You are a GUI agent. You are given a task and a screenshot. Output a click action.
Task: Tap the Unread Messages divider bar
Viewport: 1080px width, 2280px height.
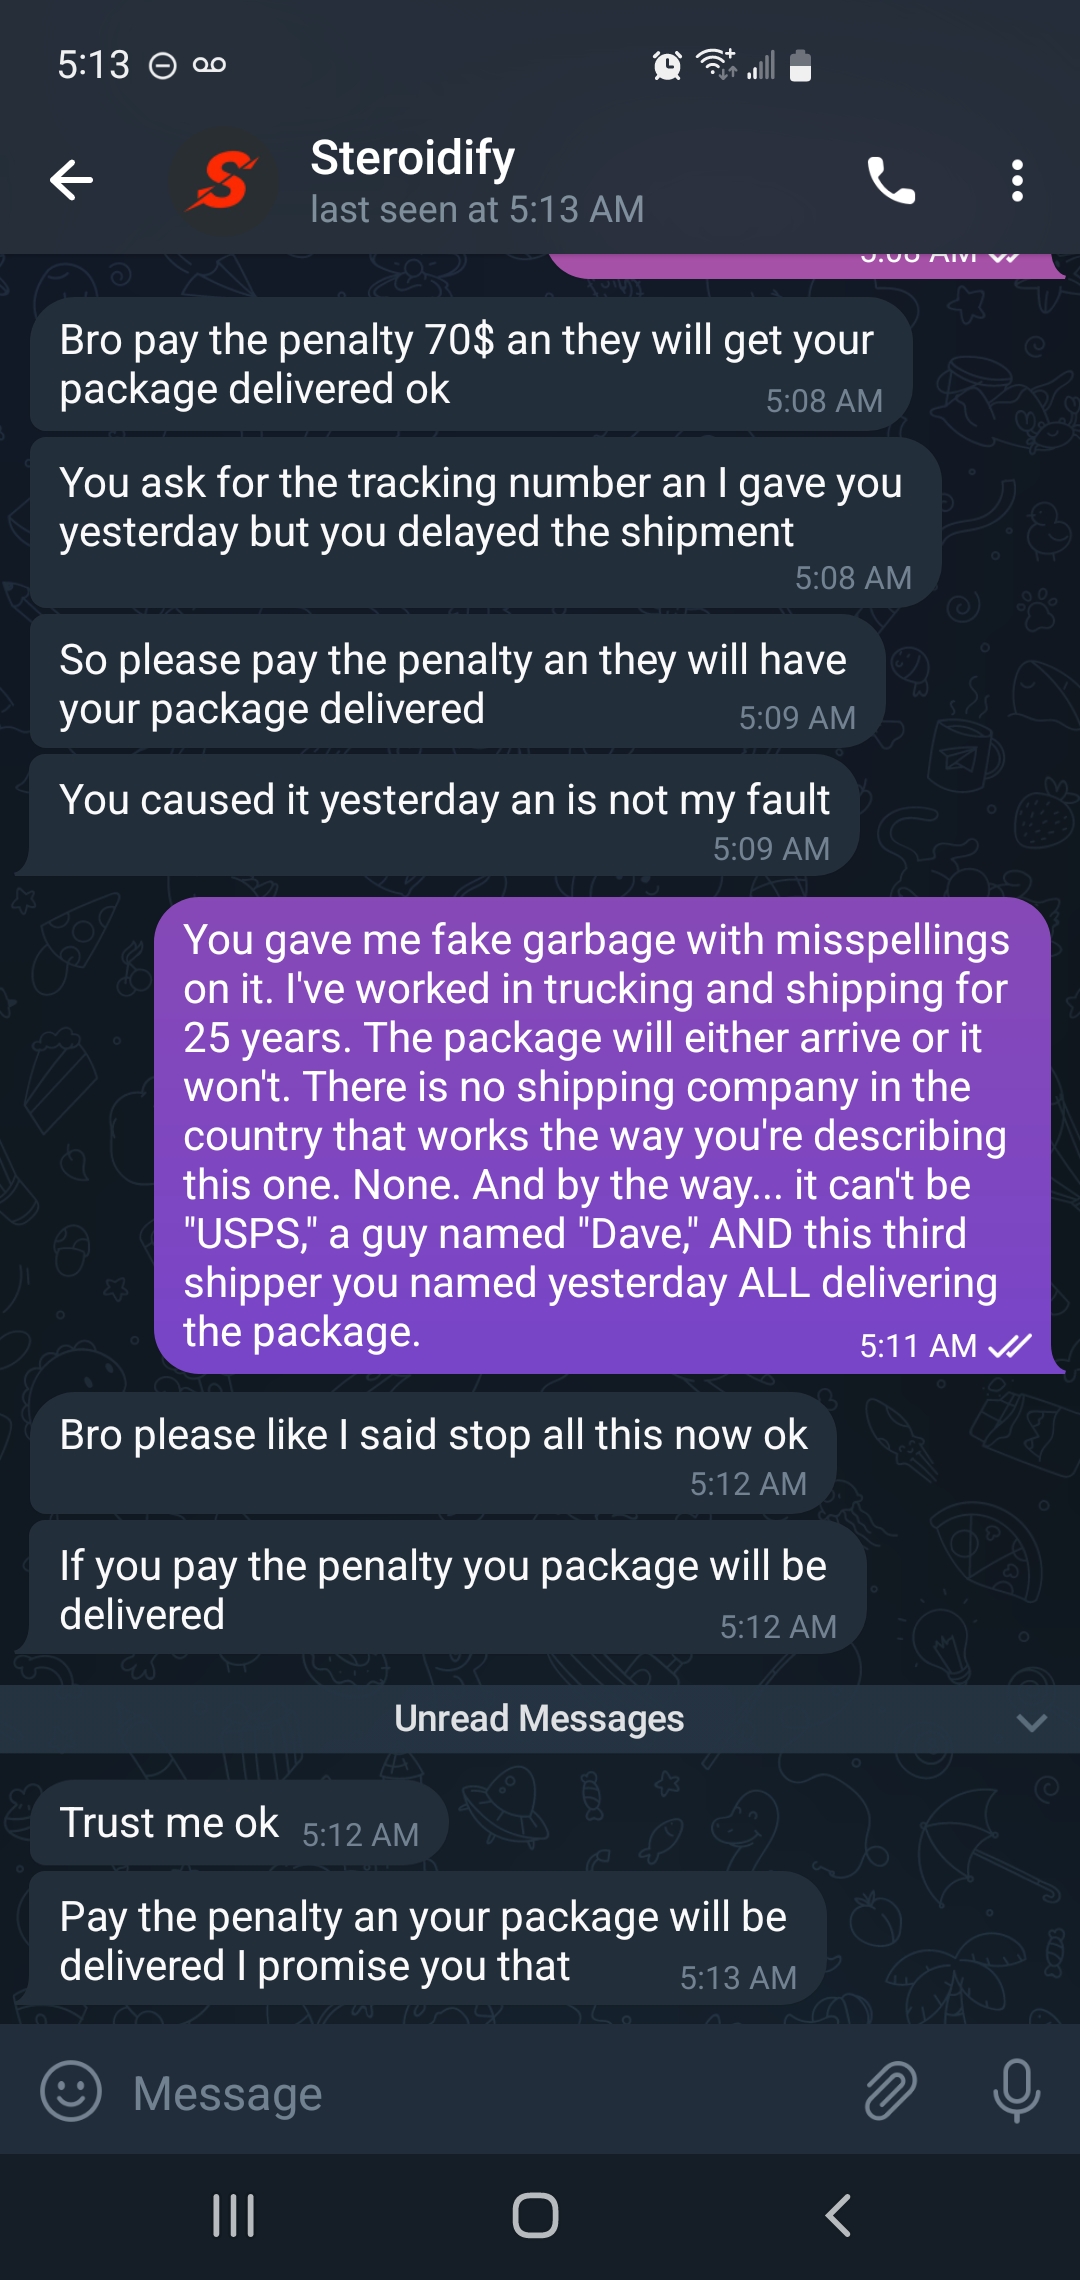(539, 1719)
